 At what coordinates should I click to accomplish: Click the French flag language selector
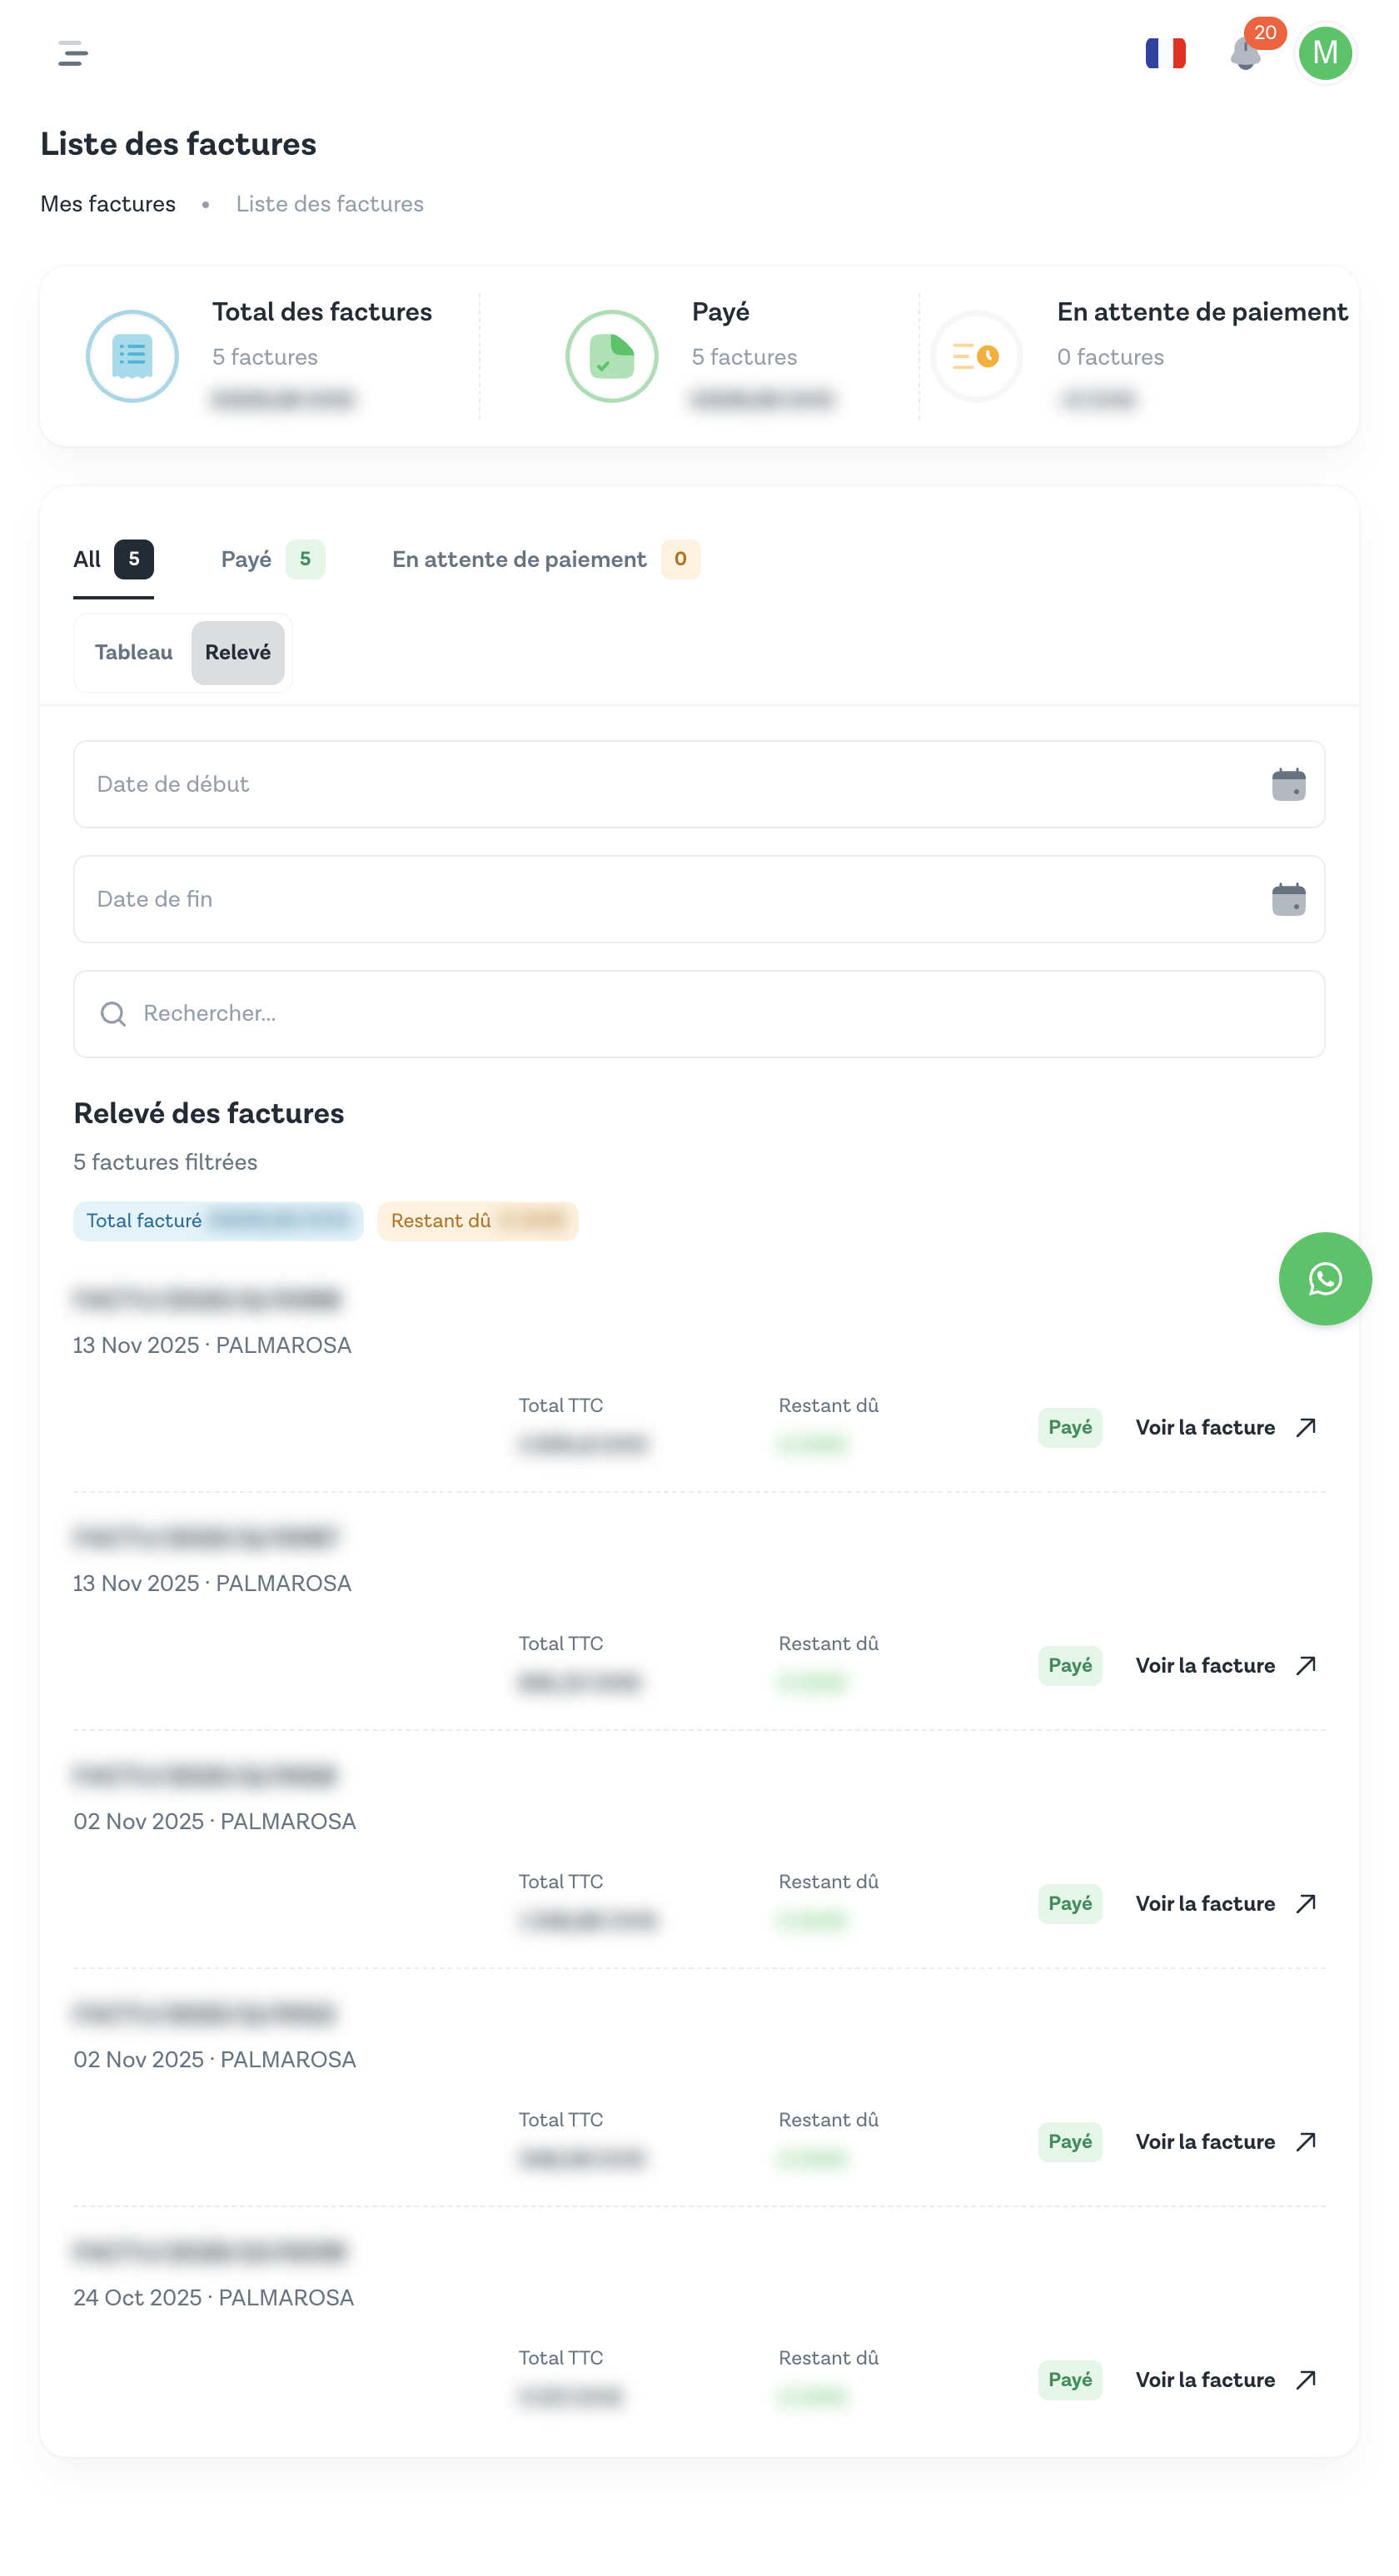coord(1165,53)
